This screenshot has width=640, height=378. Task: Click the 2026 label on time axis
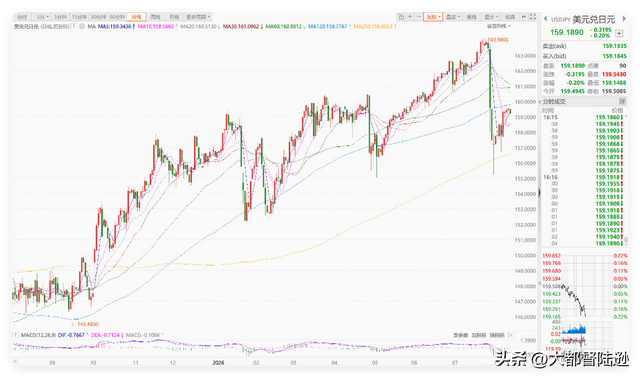218,362
